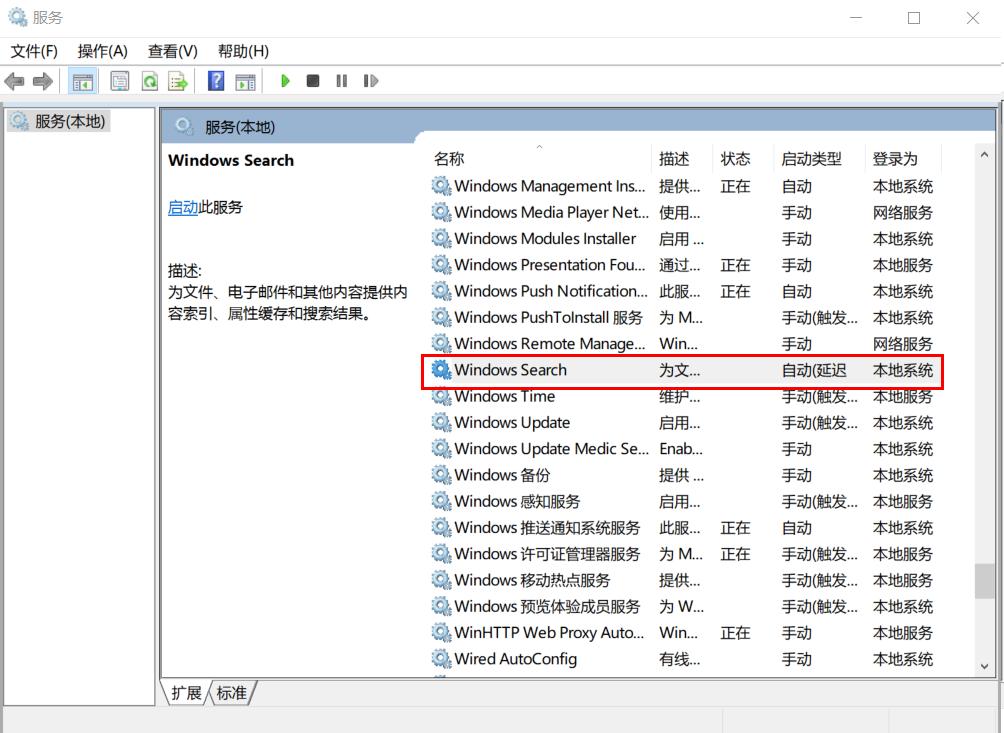Refresh the services list via the refresh icon
The width and height of the screenshot is (1004, 733).
(x=150, y=81)
